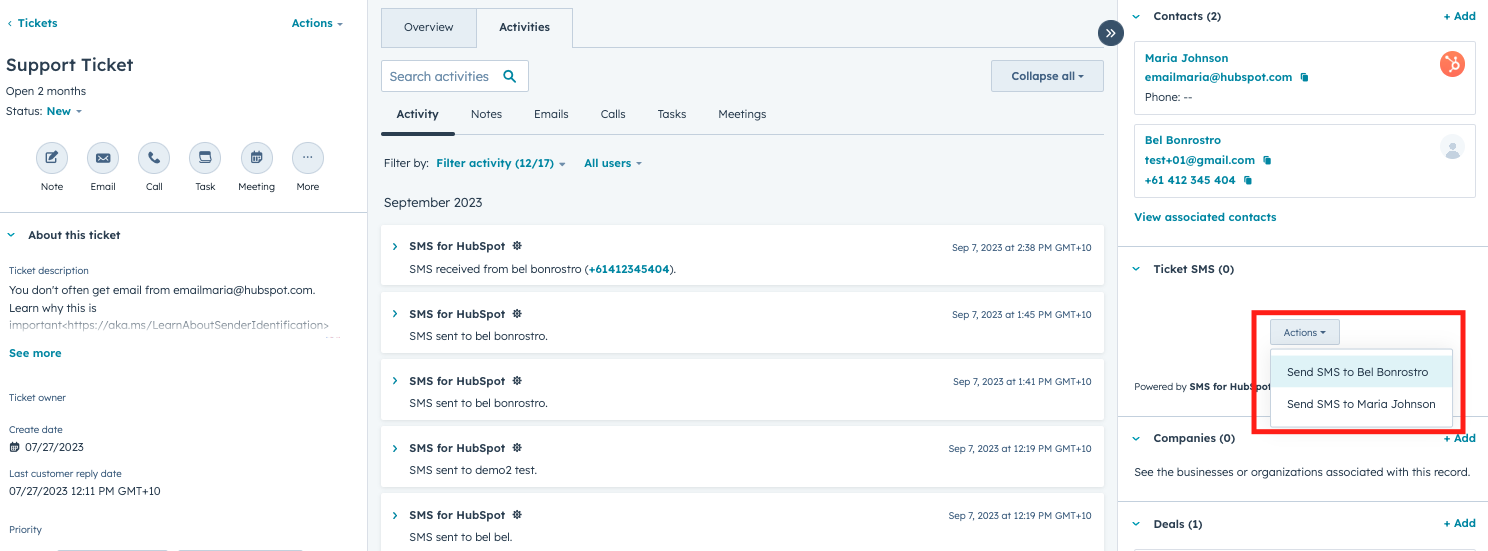This screenshot has width=1488, height=551.
Task: Open the ticket Actions dropdown at top left
Action: 317,23
